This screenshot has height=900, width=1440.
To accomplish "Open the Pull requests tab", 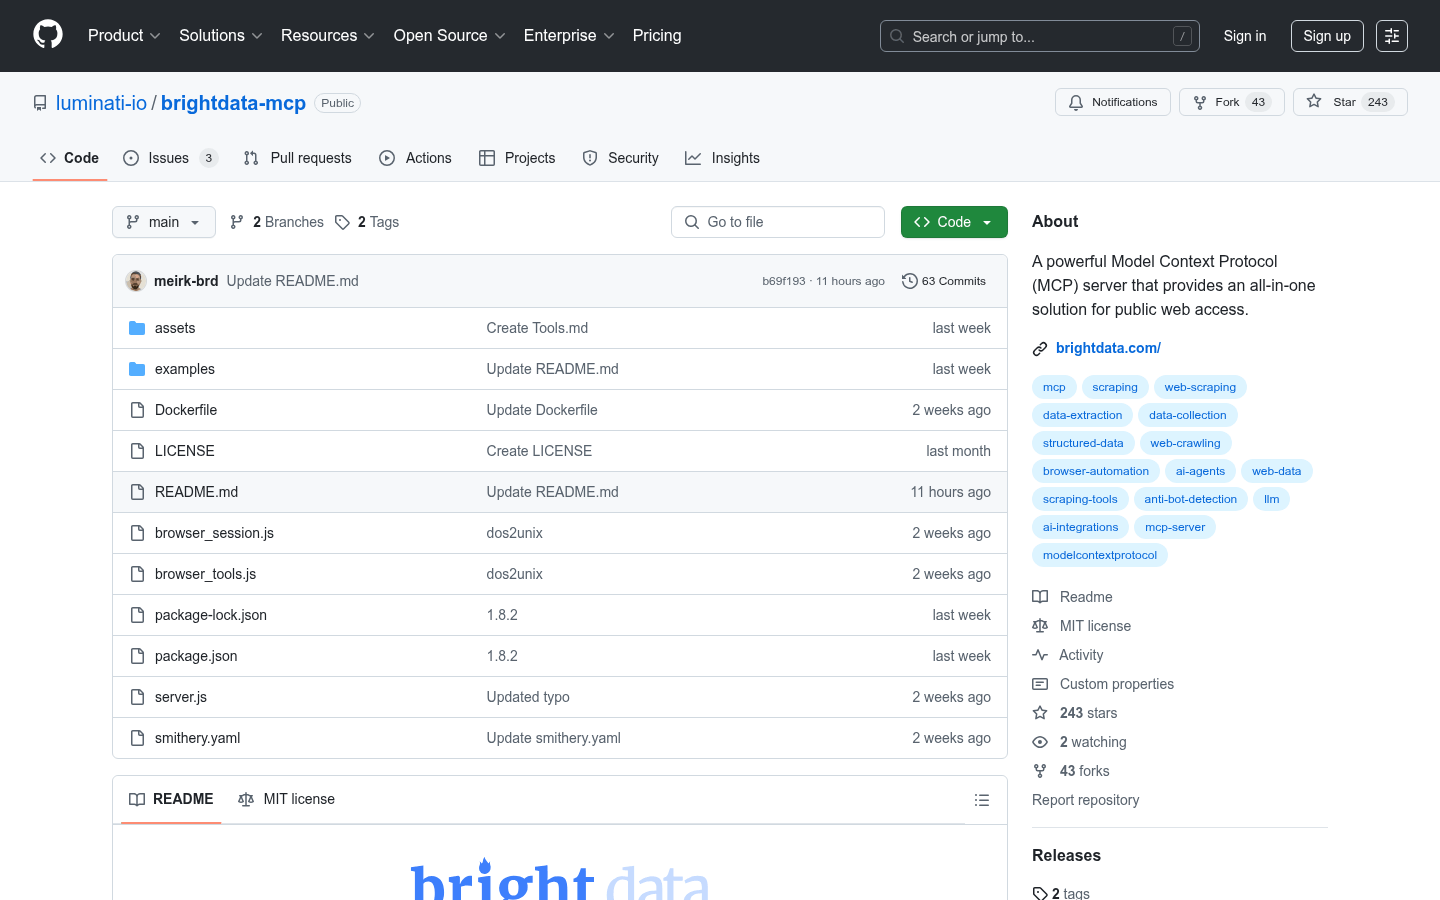I will pos(298,158).
